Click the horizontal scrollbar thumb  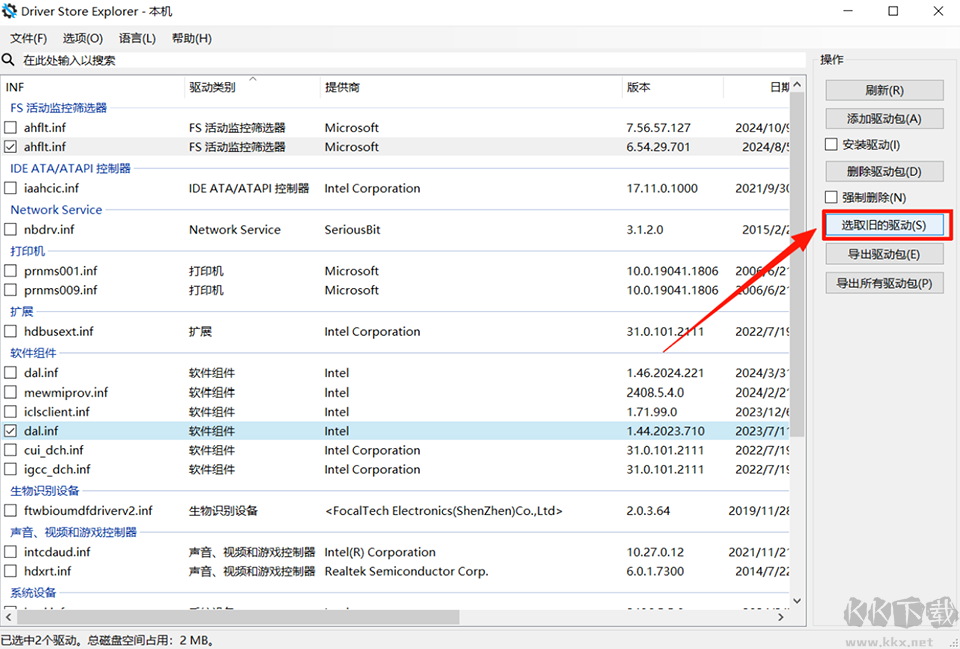(x=238, y=617)
